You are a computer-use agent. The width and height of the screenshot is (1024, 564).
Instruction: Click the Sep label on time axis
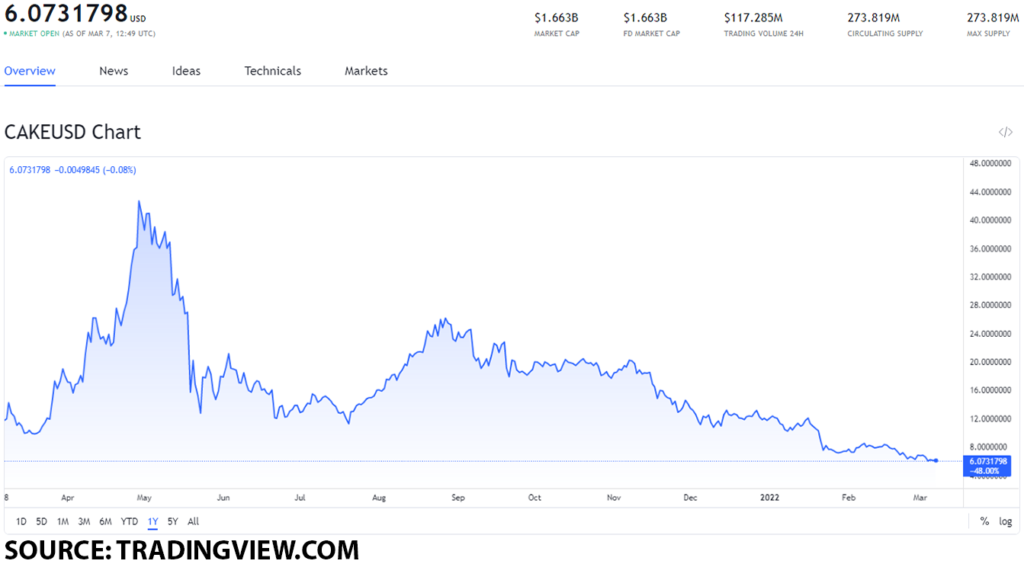[458, 498]
